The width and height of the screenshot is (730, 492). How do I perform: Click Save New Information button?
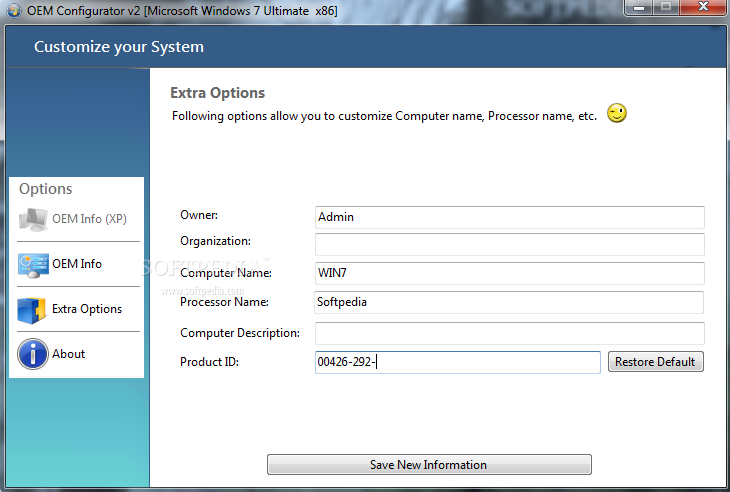click(429, 465)
